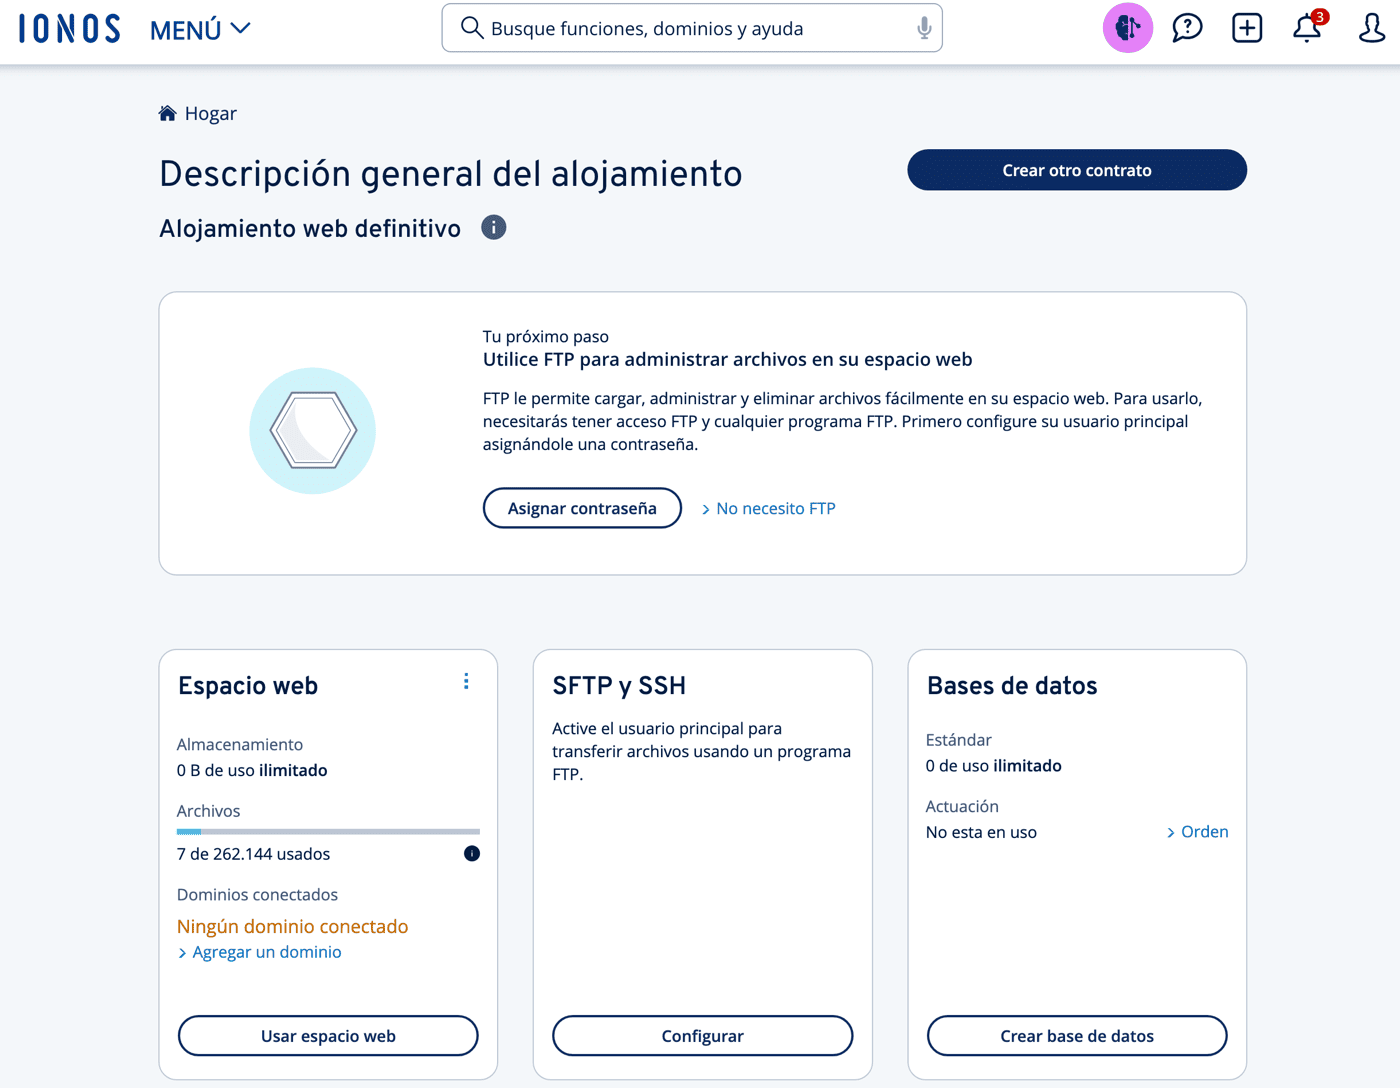Image resolution: width=1400 pixels, height=1088 pixels.
Task: Click 'No esta en uso' text
Action: pos(981,832)
